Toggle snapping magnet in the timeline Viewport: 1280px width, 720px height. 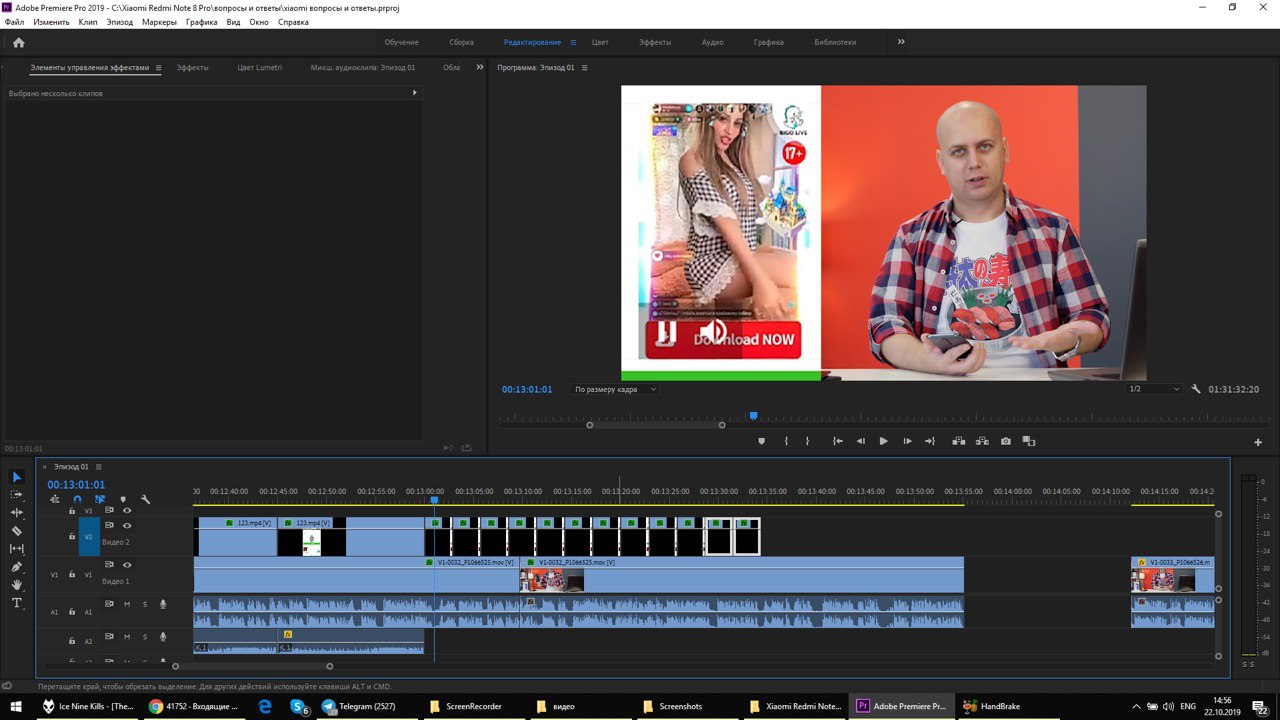[77, 499]
